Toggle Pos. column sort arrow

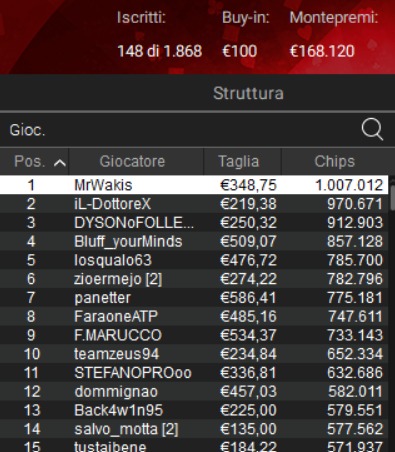point(60,162)
